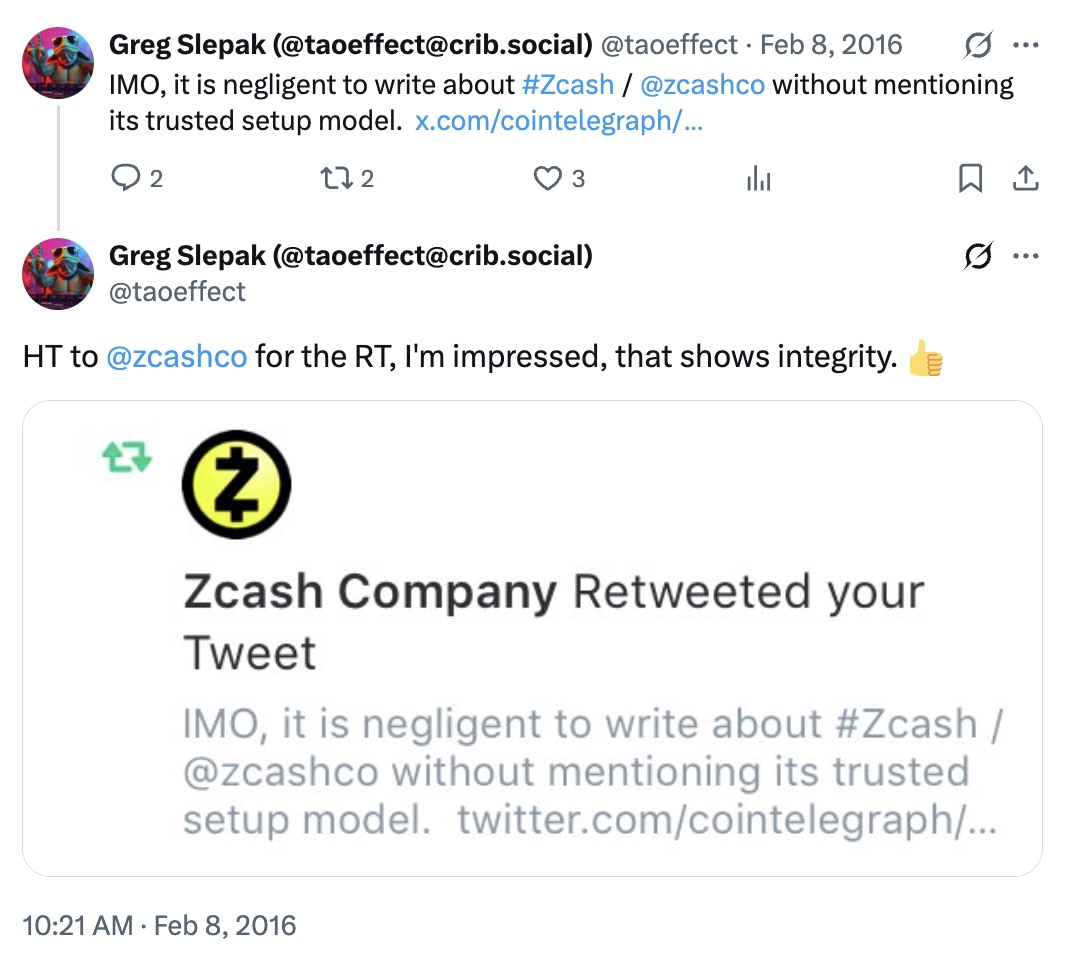The image size is (1072, 970).
Task: View analytics icon on first tweet
Action: [x=758, y=179]
